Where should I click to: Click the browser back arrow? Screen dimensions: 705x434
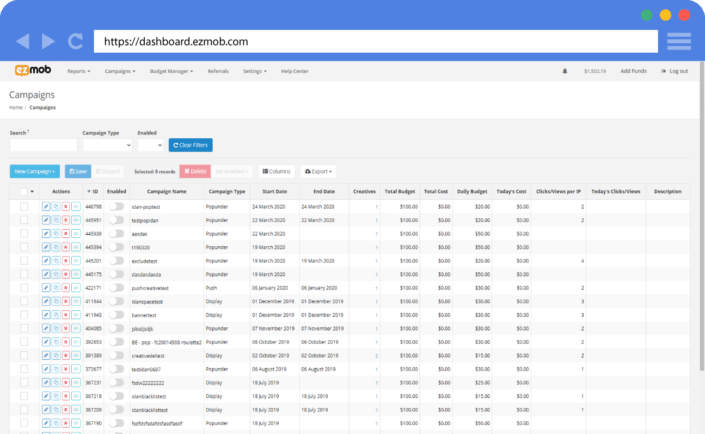[24, 42]
